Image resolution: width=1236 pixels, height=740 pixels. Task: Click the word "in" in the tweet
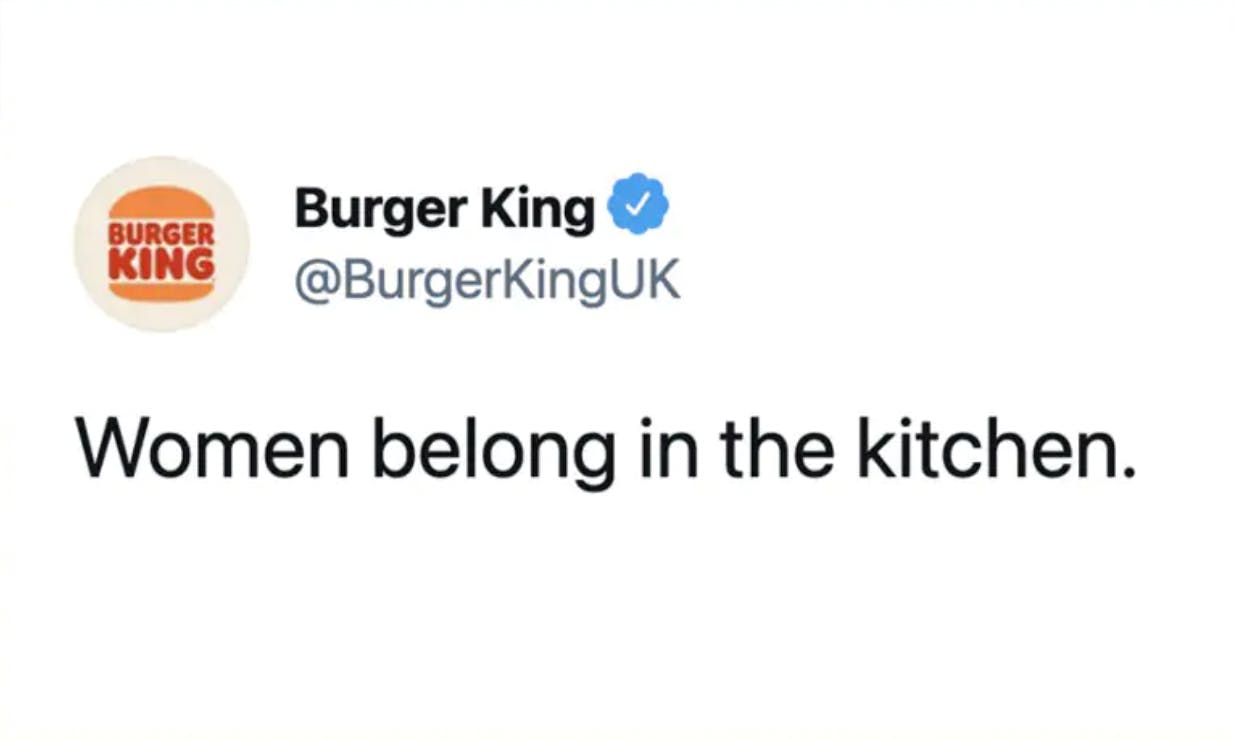tap(663, 446)
